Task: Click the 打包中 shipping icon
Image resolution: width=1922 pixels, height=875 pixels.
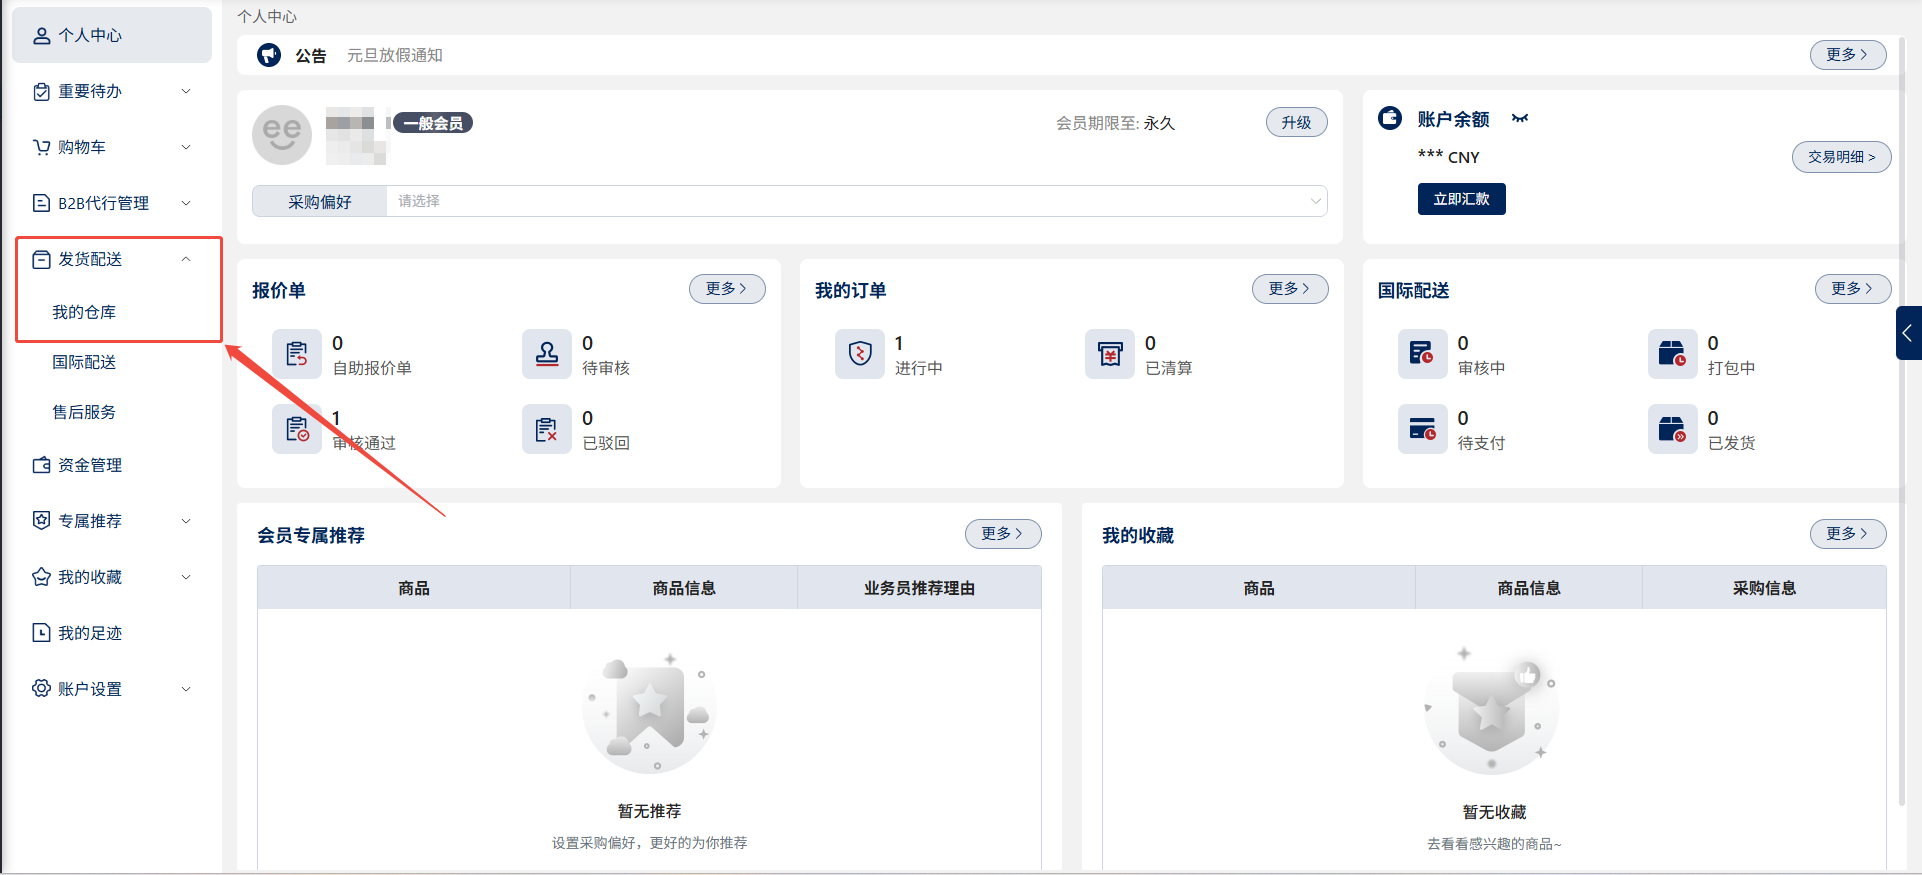Action: (x=1673, y=354)
